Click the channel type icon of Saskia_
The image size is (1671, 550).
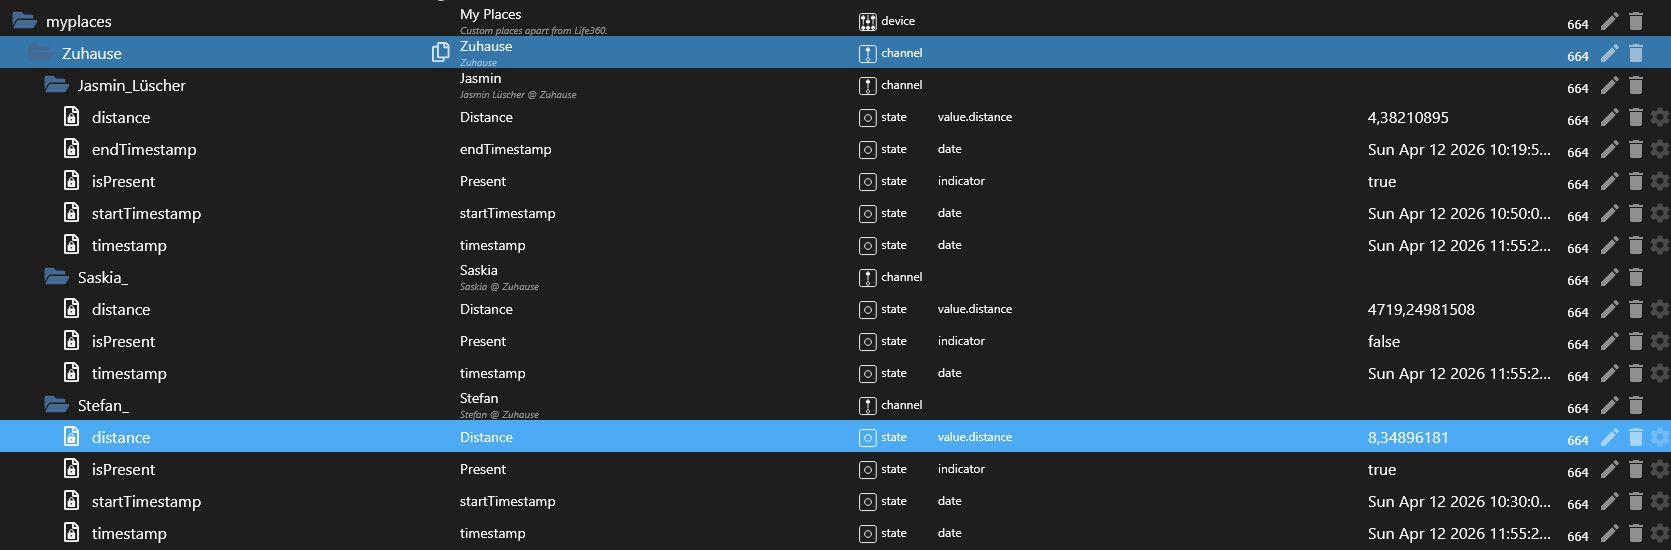[x=867, y=277]
